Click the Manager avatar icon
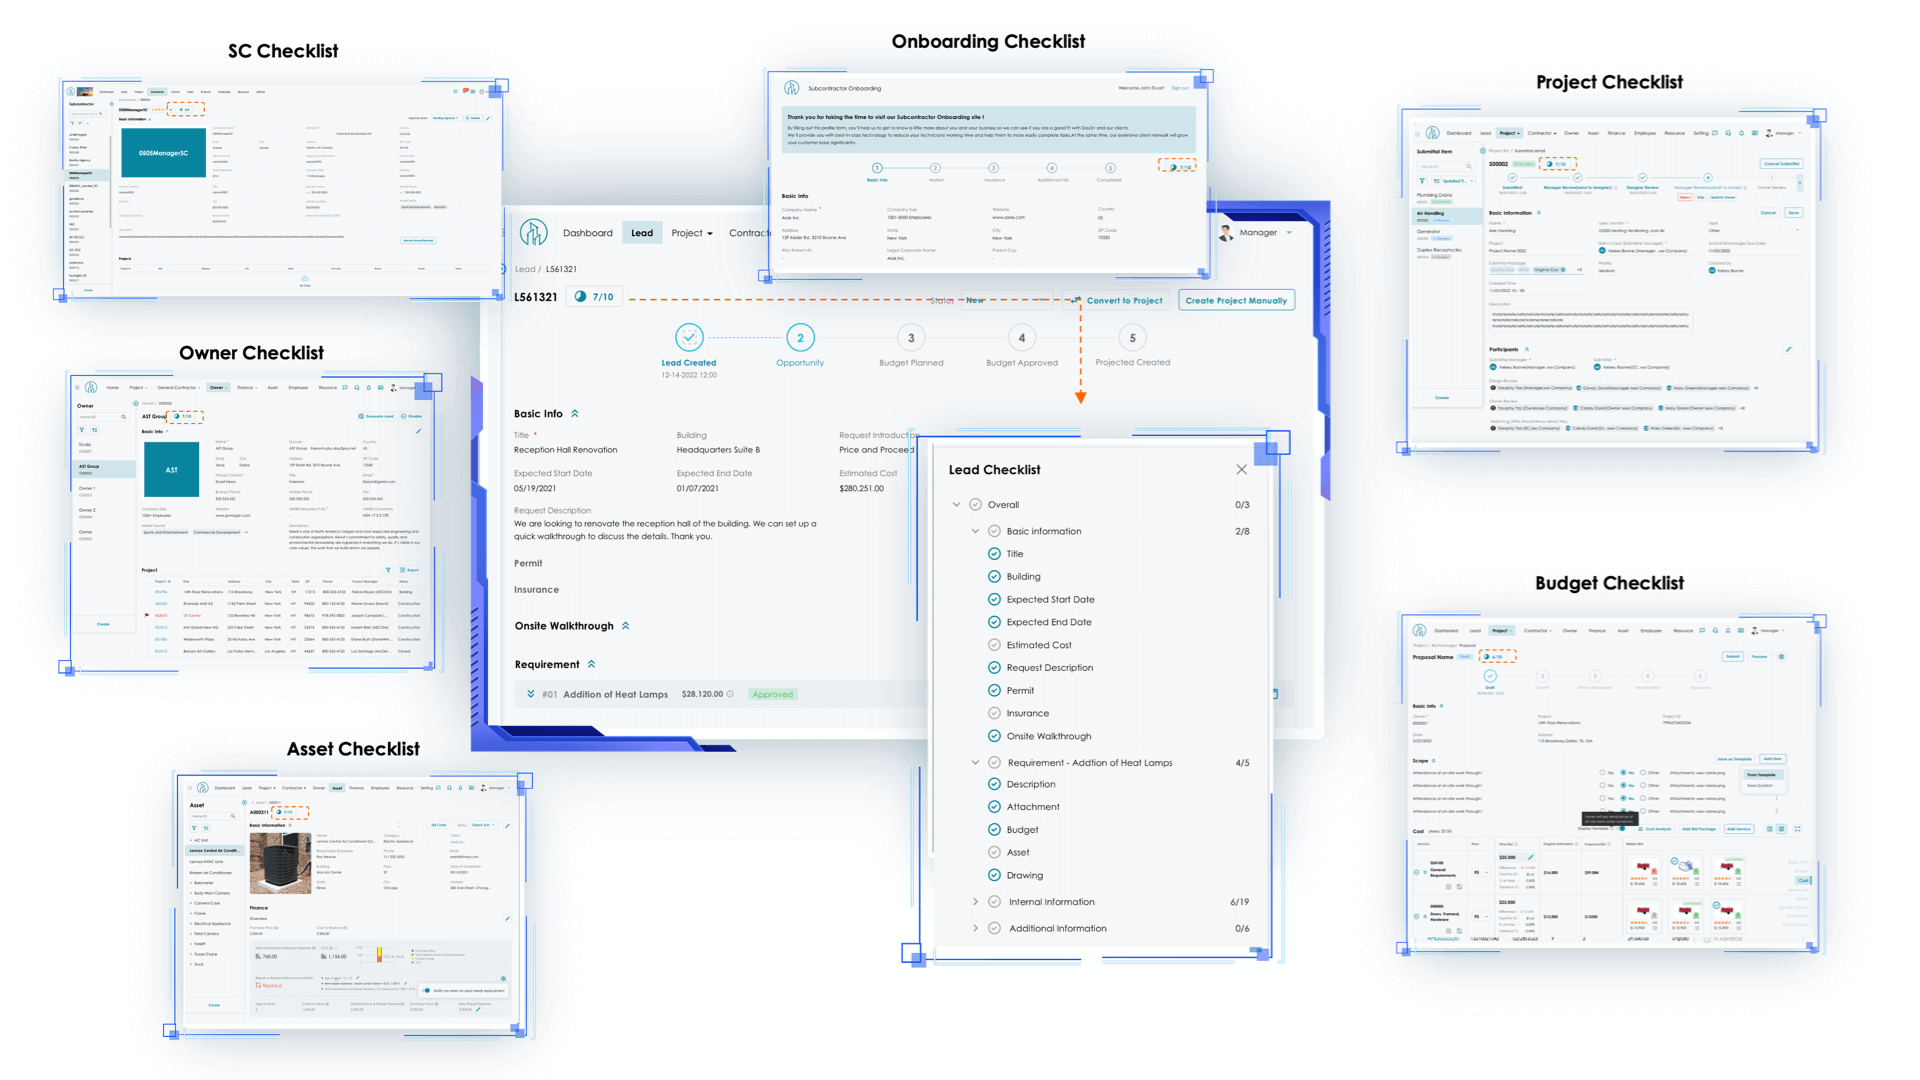The image size is (1920, 1080). [1226, 233]
